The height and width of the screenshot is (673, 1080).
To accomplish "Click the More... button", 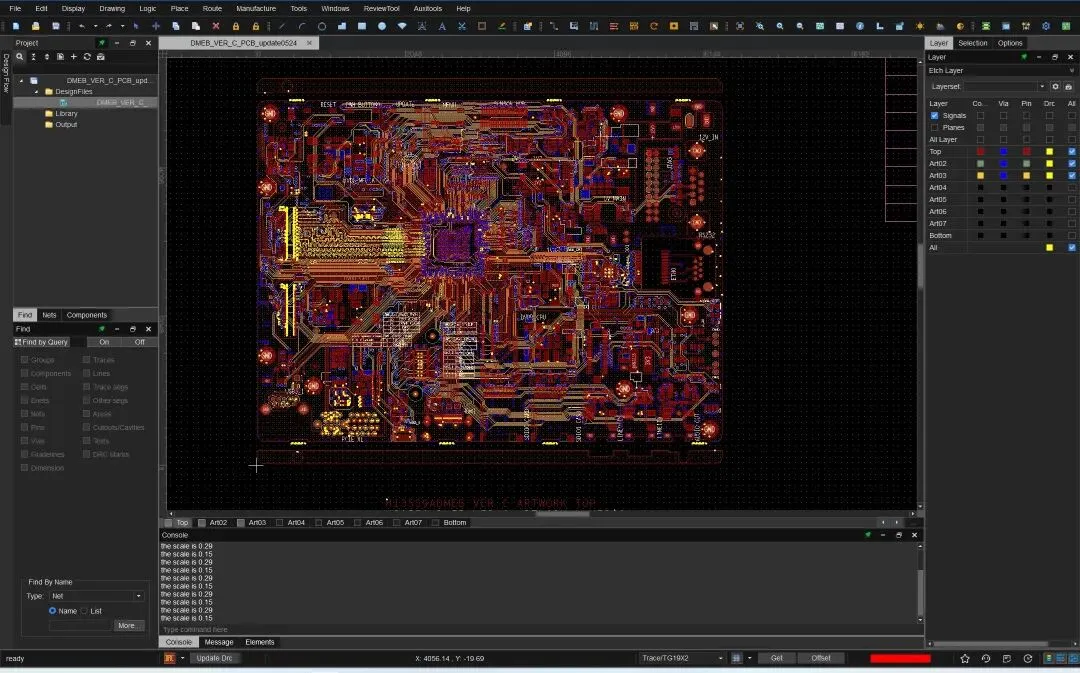I will (x=127, y=625).
